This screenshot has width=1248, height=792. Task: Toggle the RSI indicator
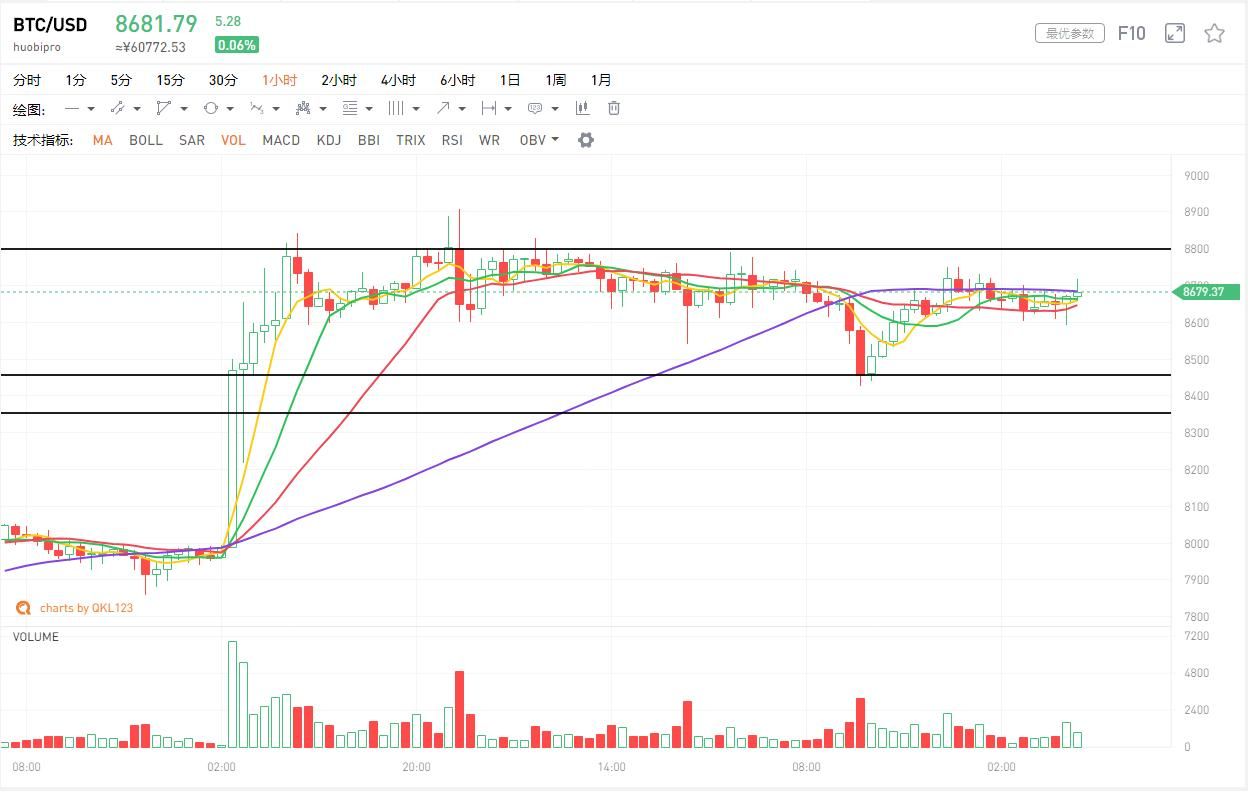452,140
